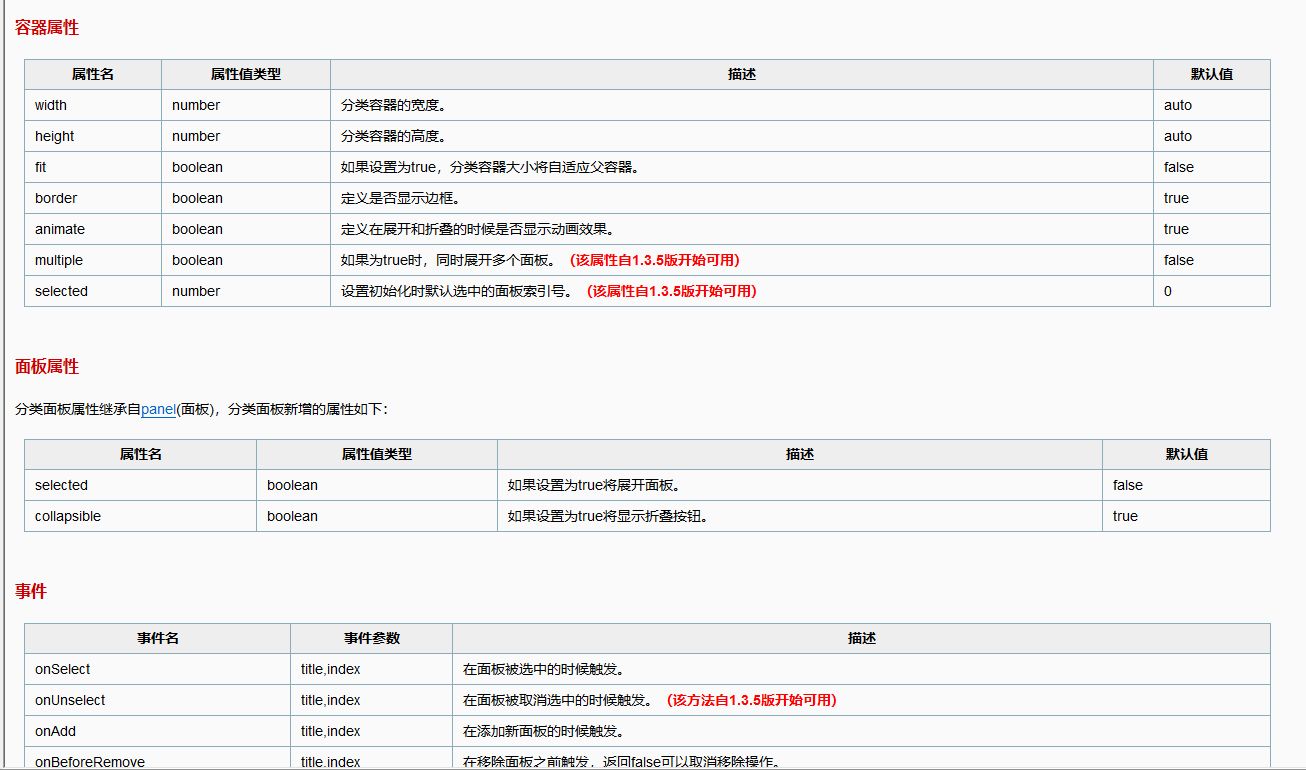
Task: Click 'selected' in the container properties table
Action: 61,291
